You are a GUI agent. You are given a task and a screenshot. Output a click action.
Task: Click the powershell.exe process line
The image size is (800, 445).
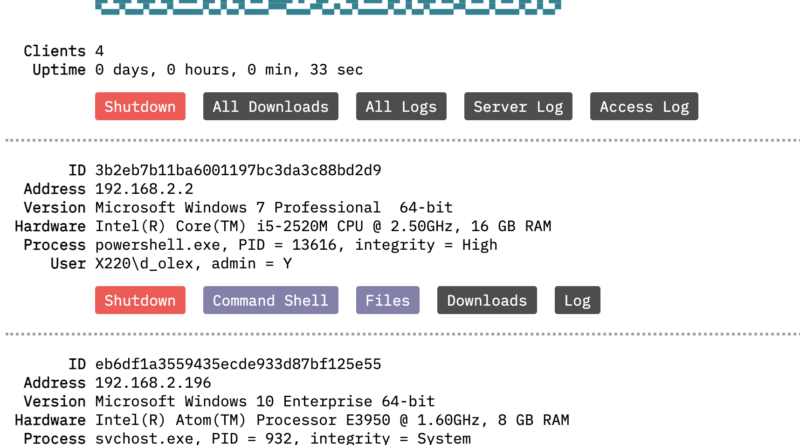pos(296,245)
